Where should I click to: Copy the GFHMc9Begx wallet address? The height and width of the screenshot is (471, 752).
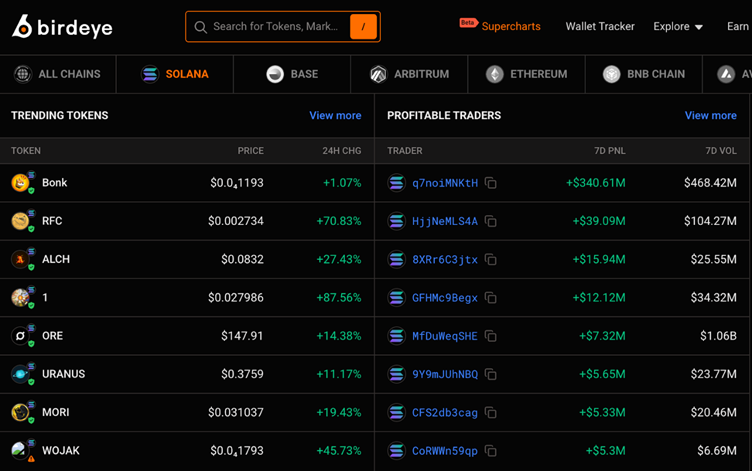491,298
